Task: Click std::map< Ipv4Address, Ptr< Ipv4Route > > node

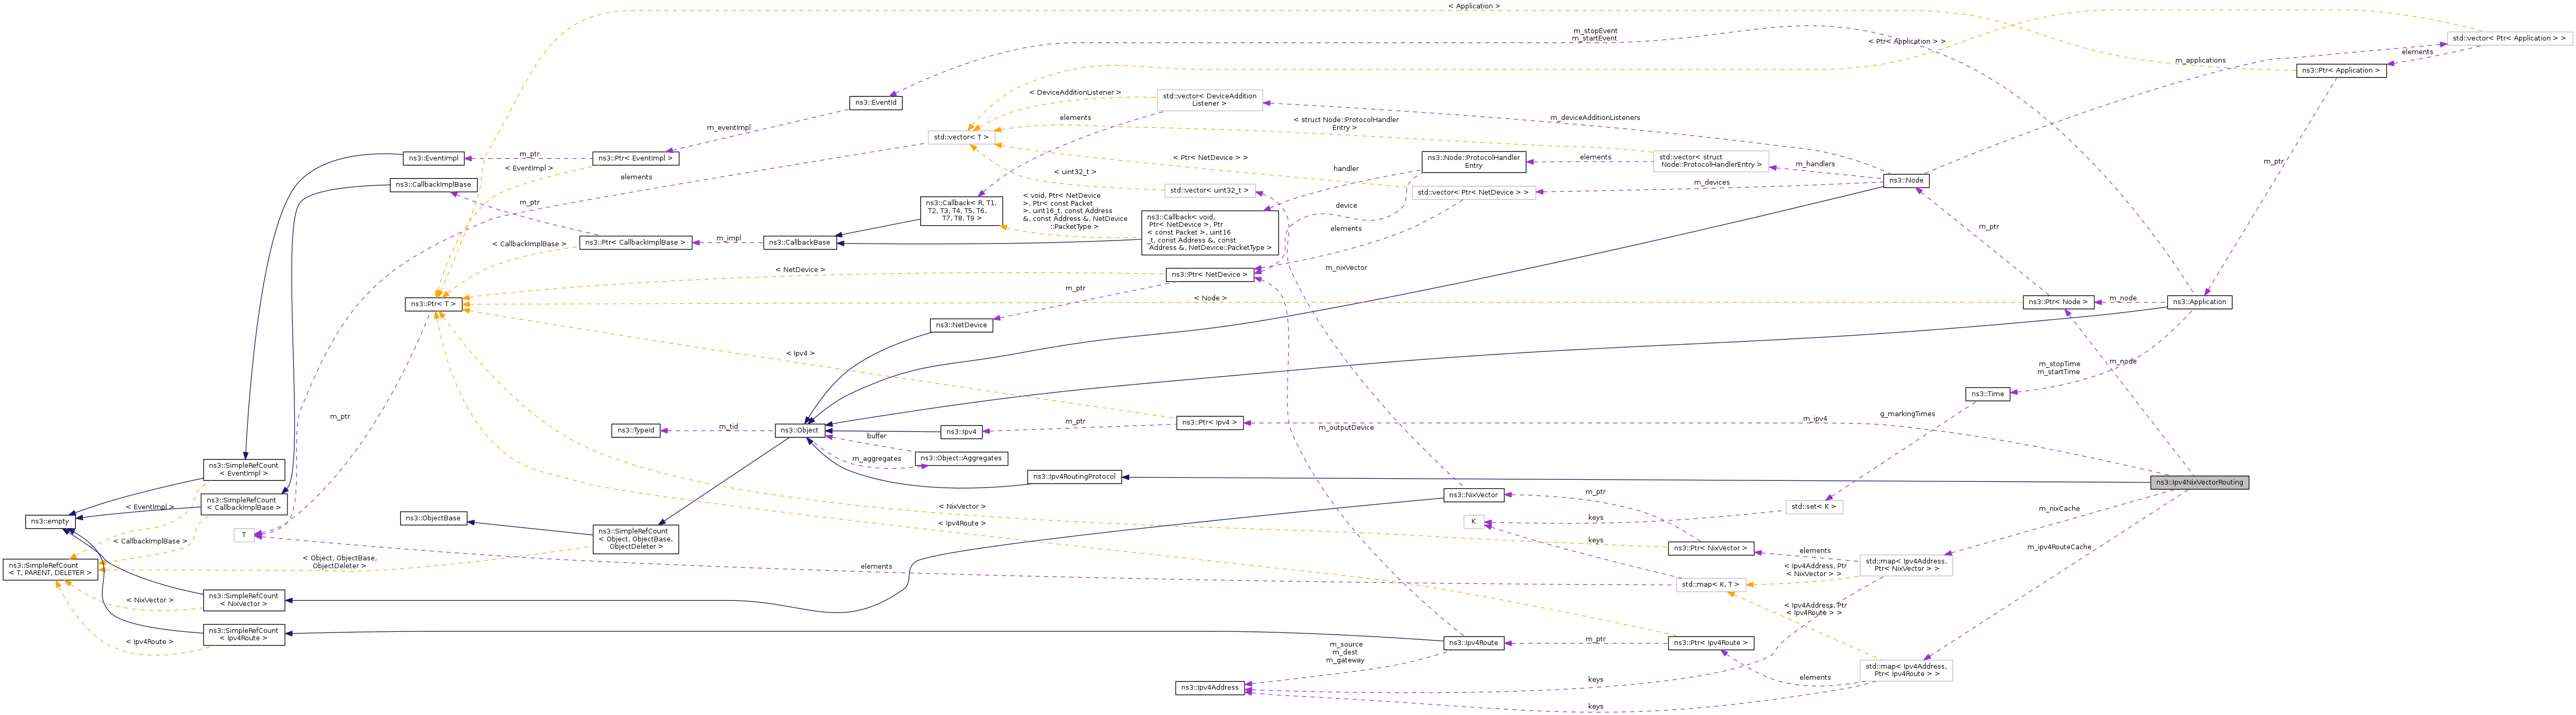Action: (x=1906, y=670)
